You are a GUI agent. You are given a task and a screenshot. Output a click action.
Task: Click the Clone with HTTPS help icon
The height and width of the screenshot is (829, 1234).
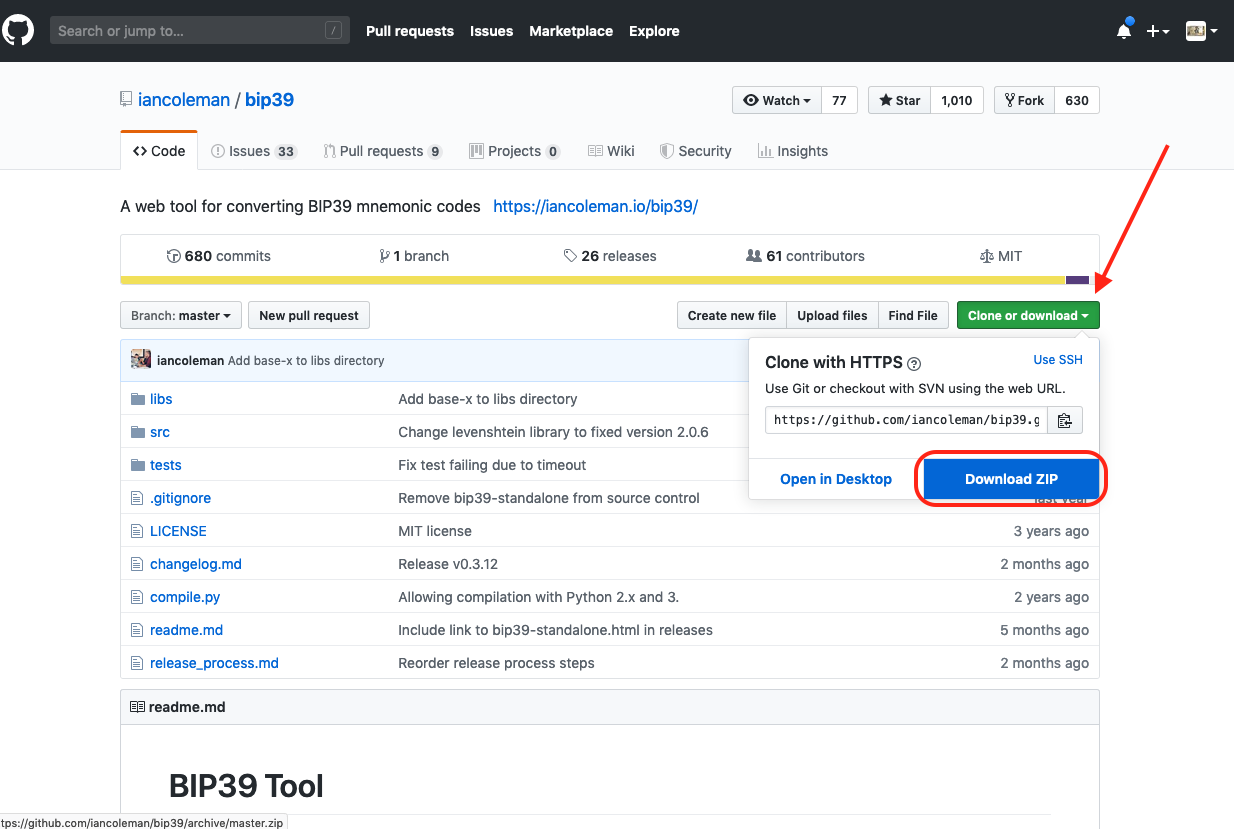click(x=914, y=364)
